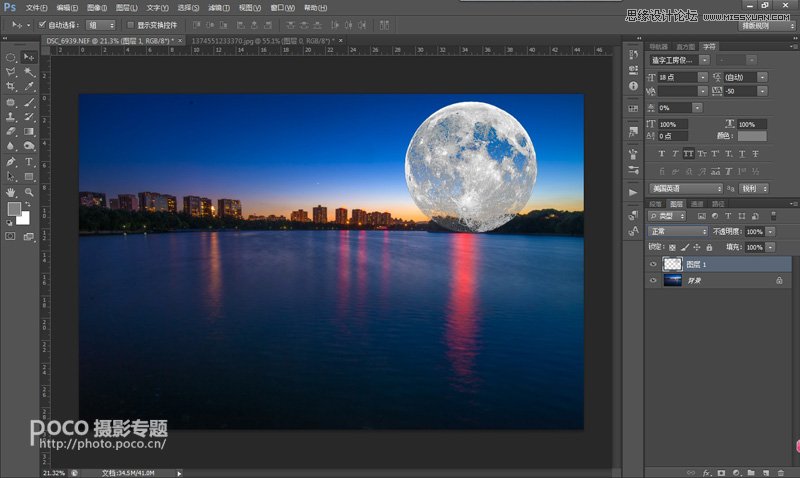This screenshot has width=800, height=478.
Task: Select the Clone Stamp tool
Action: 11,117
